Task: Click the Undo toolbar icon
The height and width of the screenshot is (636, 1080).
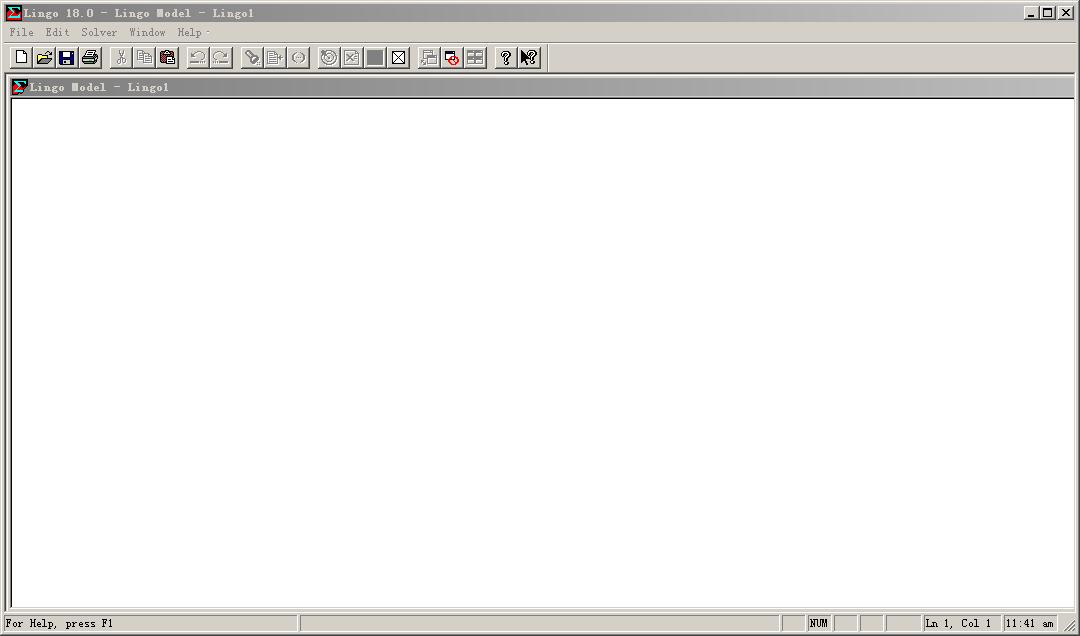Action: click(x=198, y=58)
